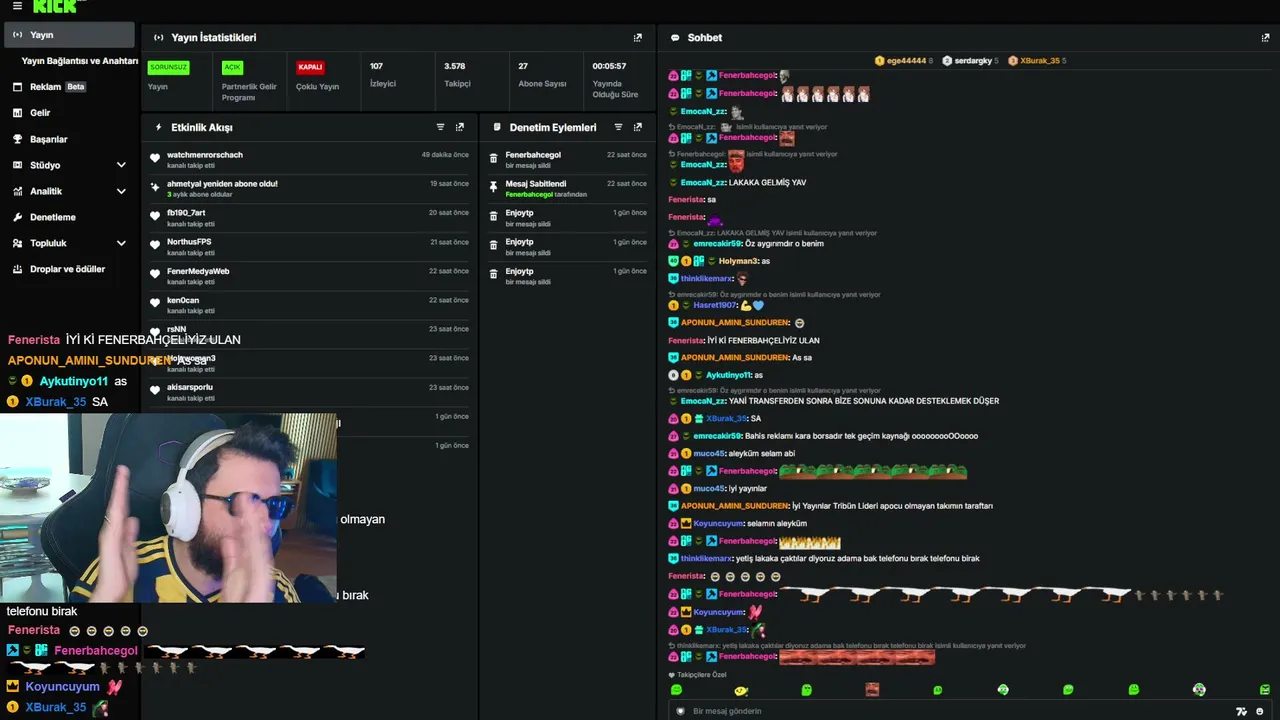Screen dimensions: 1280x720
Task: Click the Kick logo
Action: 54,6
